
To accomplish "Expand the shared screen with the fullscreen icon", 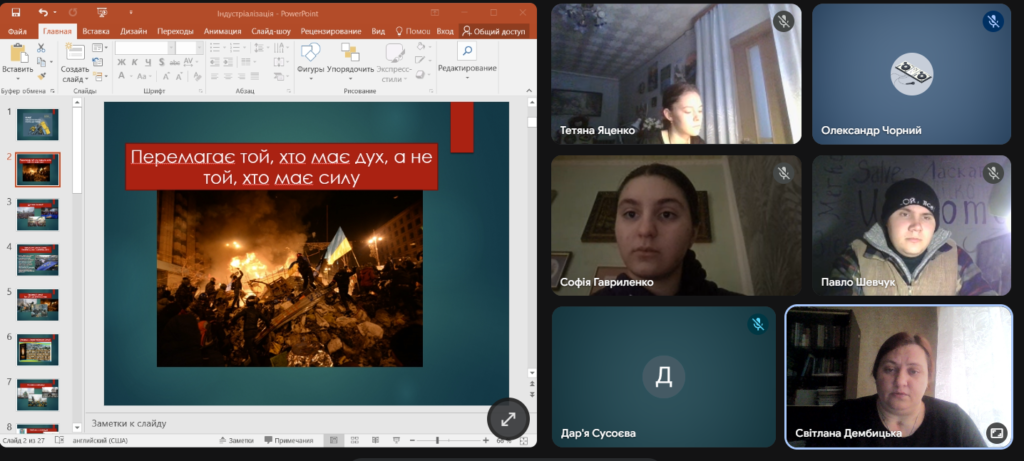I will coord(507,421).
